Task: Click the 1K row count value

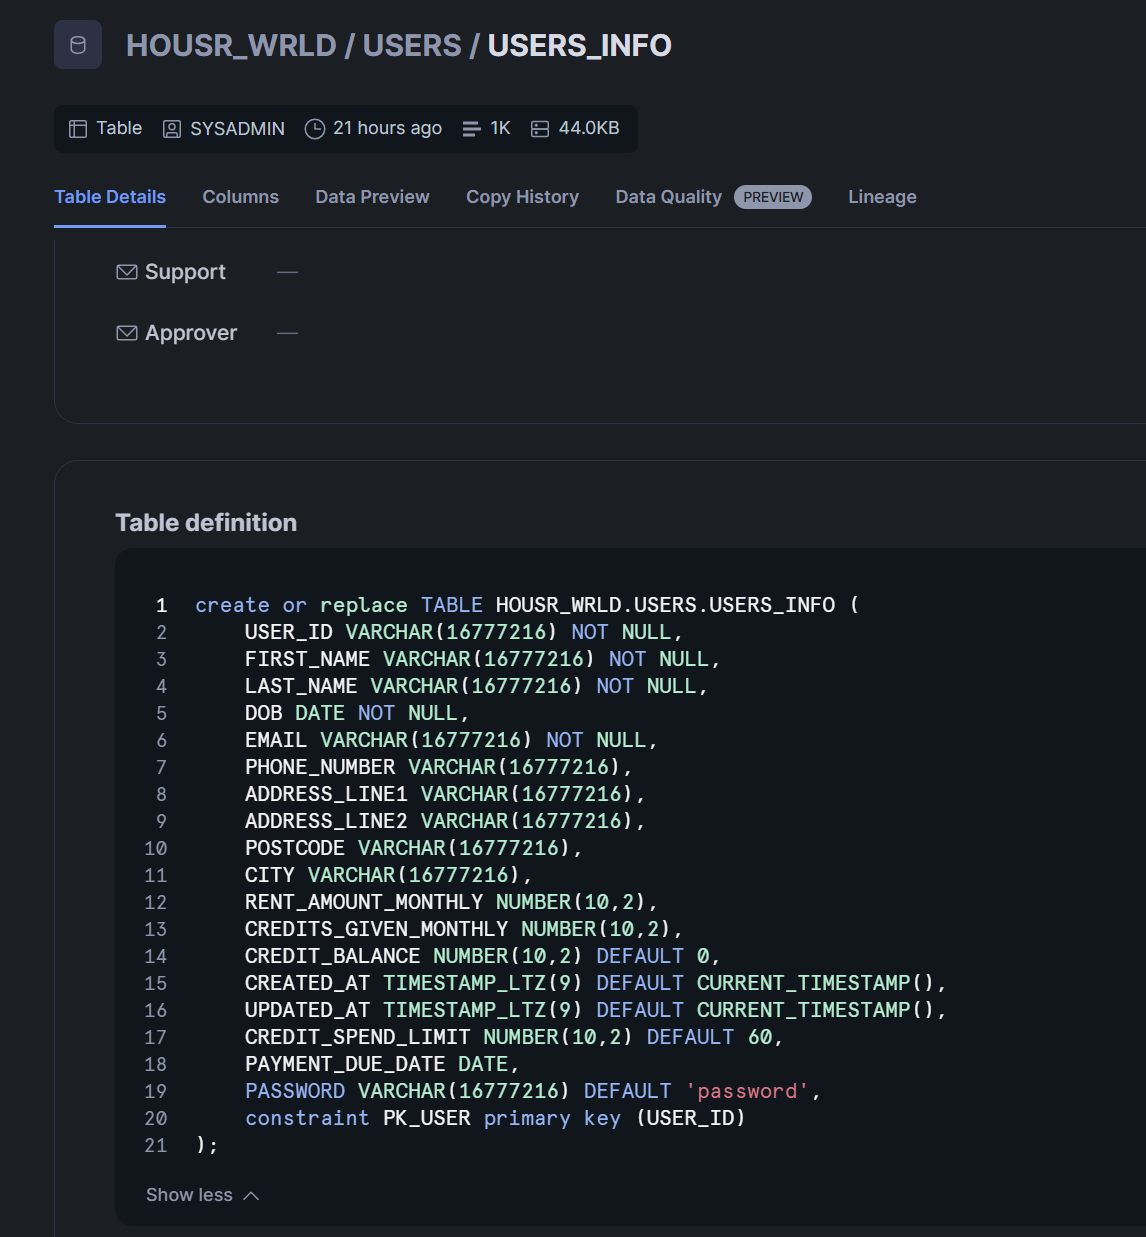Action: pyautogui.click(x=501, y=128)
